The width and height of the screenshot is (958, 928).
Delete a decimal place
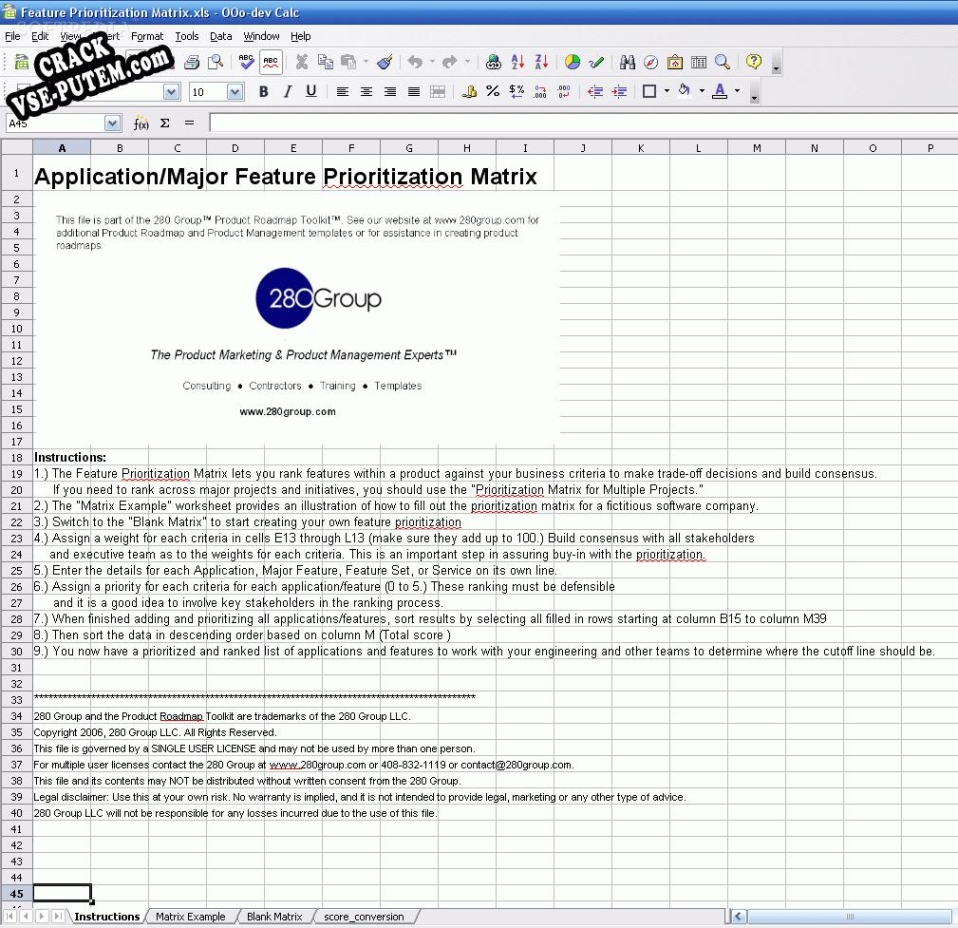coord(564,91)
